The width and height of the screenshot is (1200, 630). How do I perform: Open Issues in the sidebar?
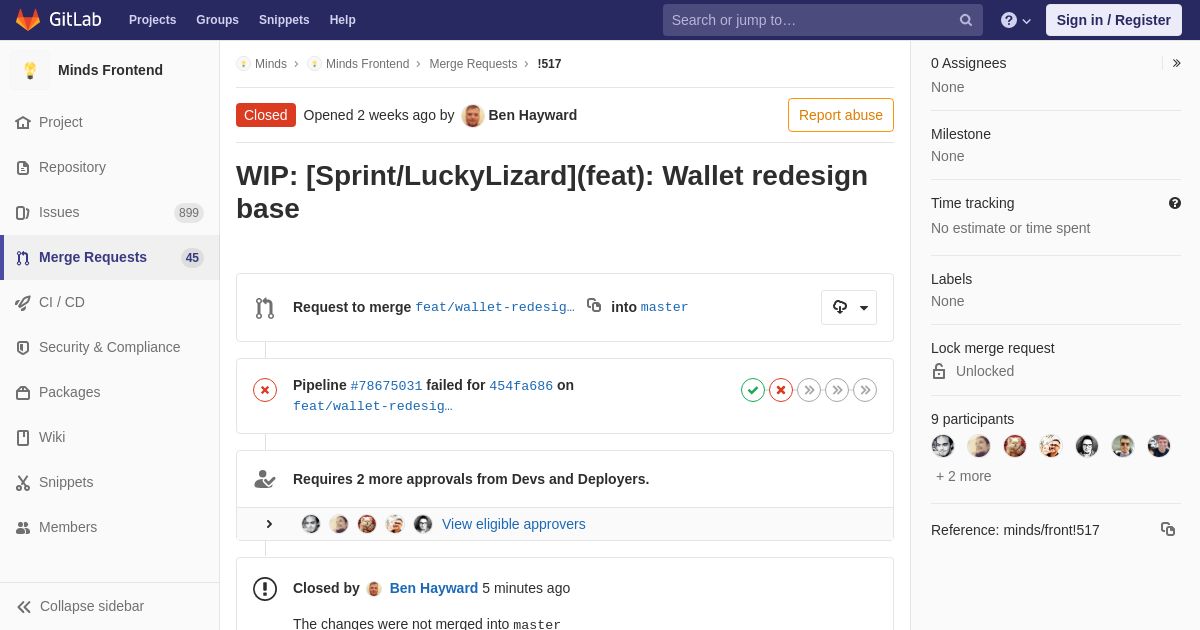click(x=110, y=212)
